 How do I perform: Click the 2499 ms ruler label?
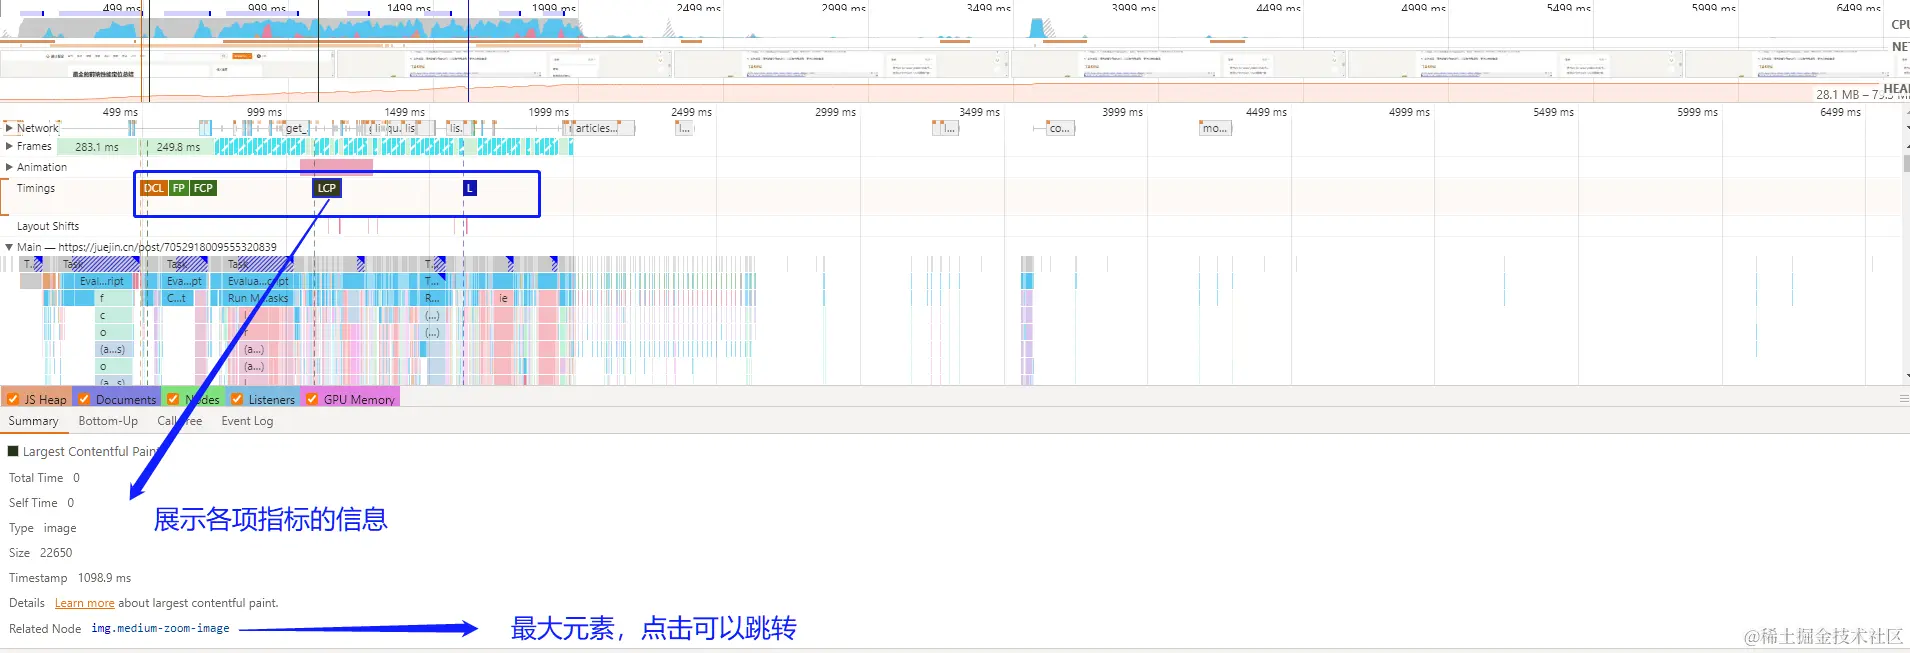pos(691,112)
